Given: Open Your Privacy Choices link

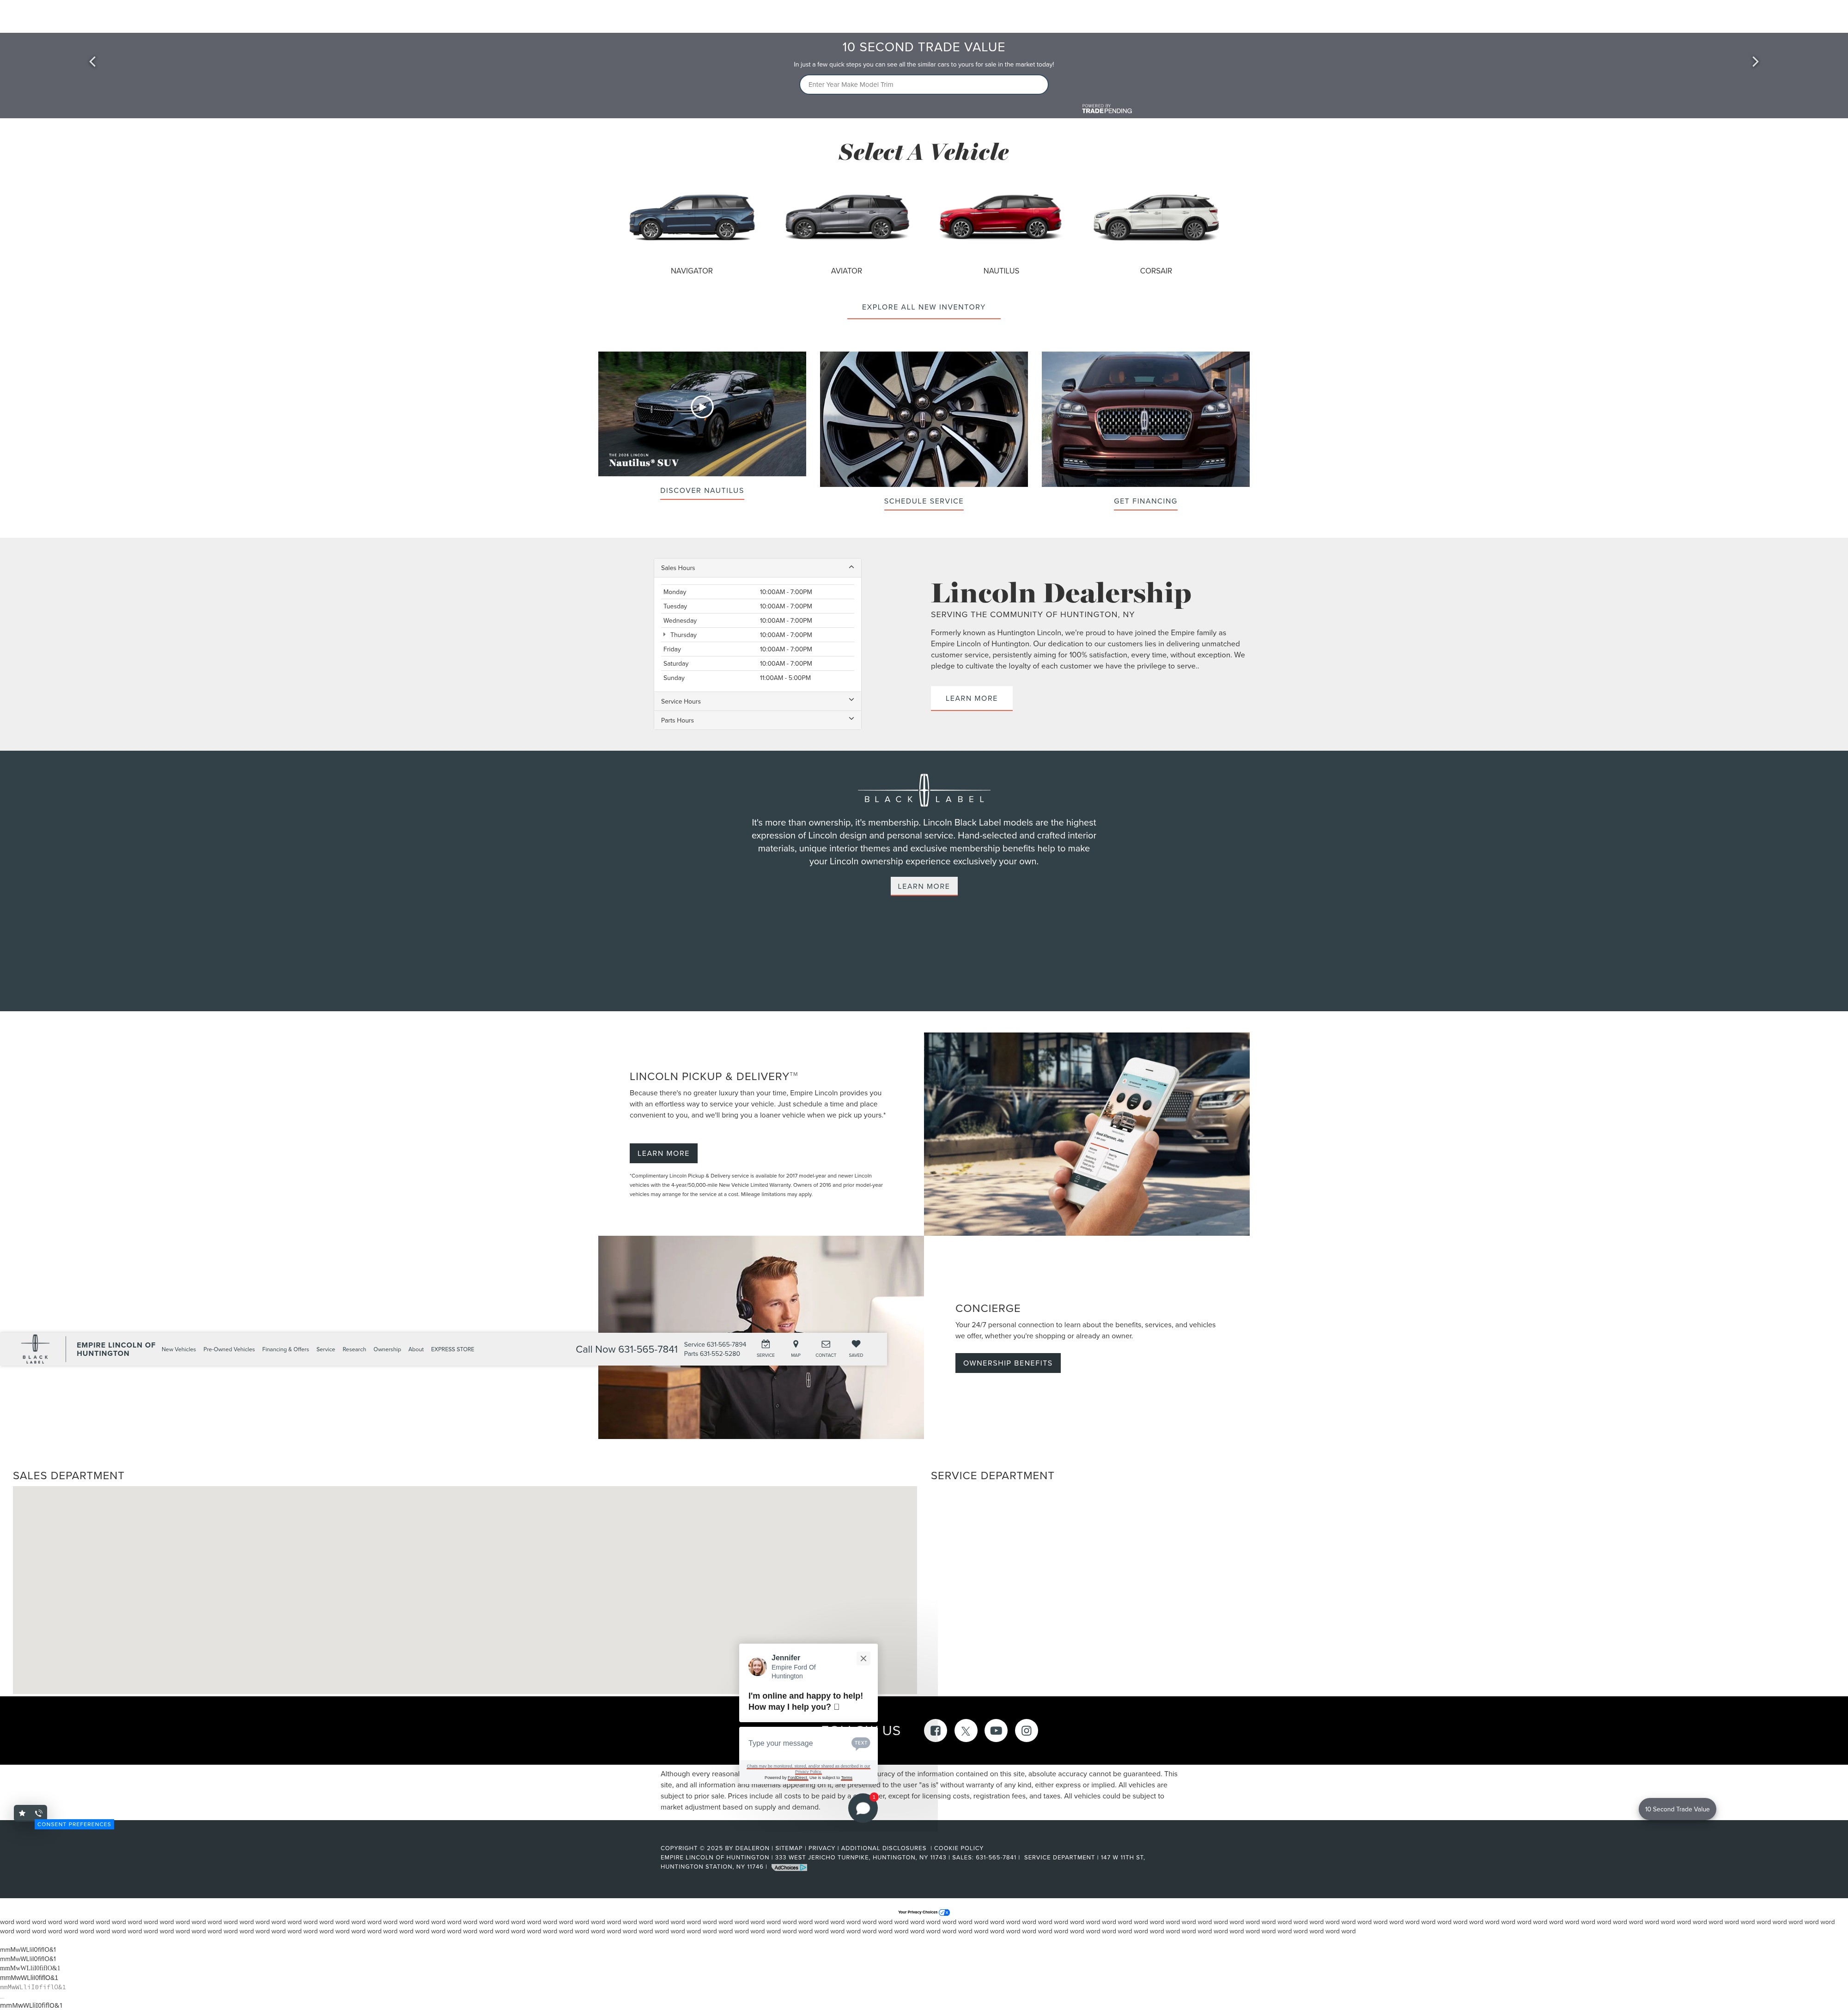Looking at the screenshot, I should pyautogui.click(x=923, y=1912).
